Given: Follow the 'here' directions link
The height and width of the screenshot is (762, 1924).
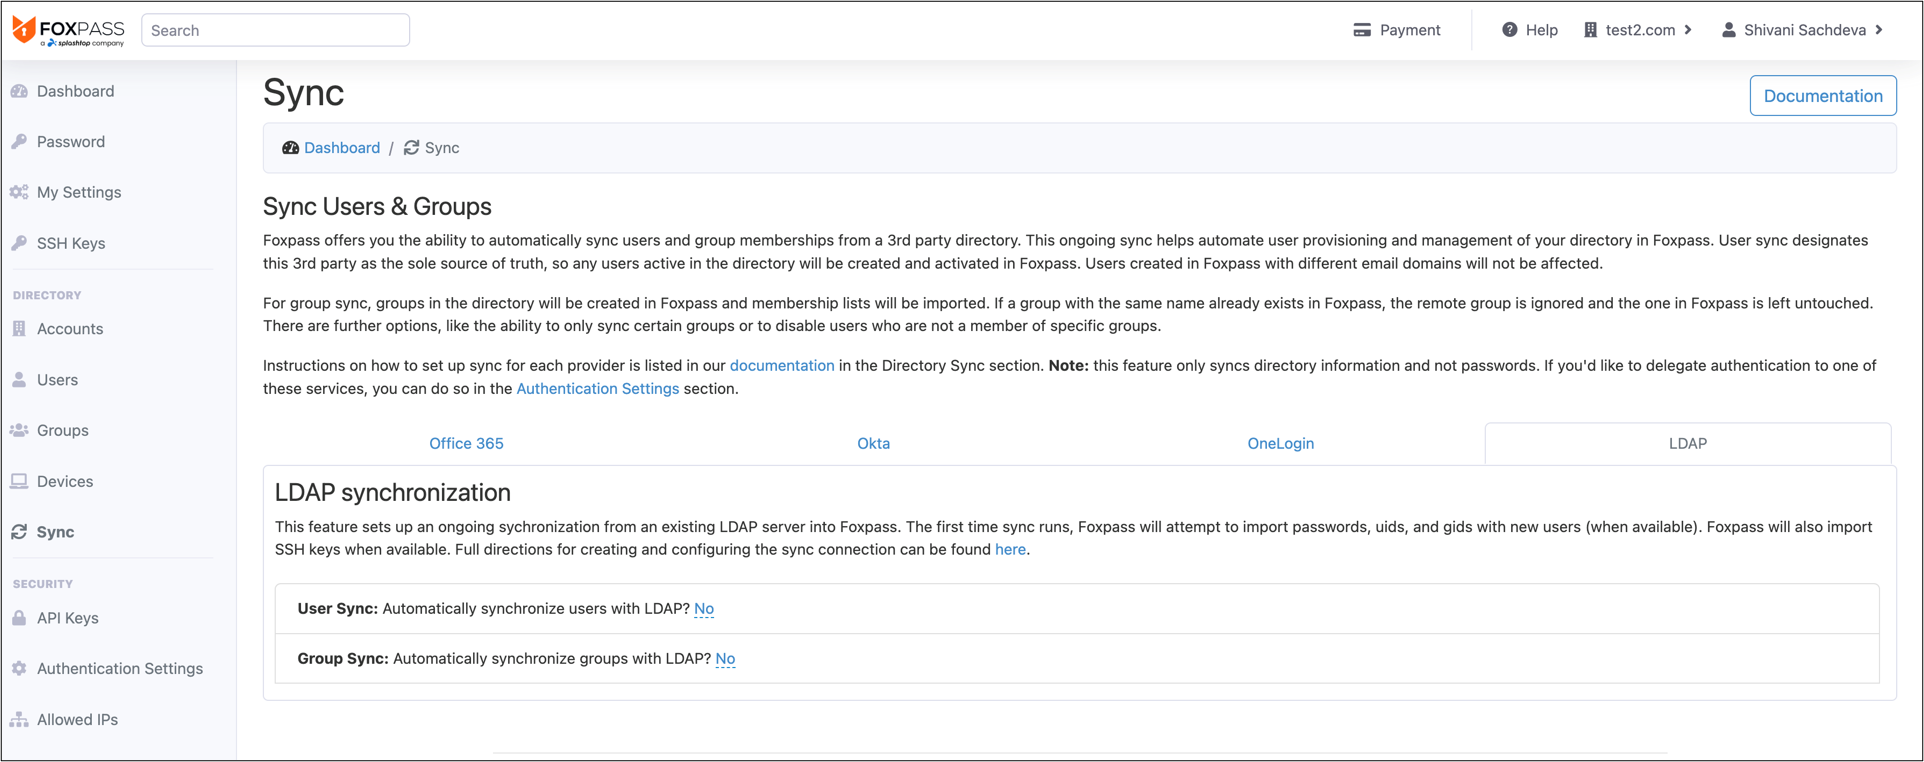Looking at the screenshot, I should click(1010, 549).
